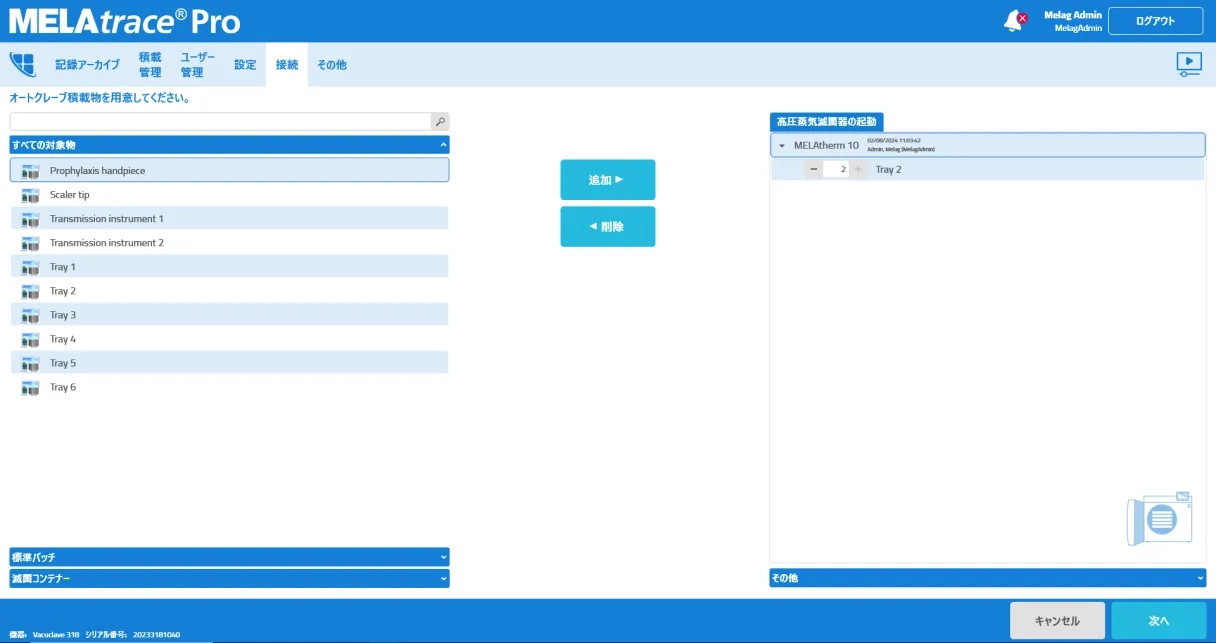Click the Transmission instrument 1 icon
This screenshot has height=643, width=1216.
point(30,219)
